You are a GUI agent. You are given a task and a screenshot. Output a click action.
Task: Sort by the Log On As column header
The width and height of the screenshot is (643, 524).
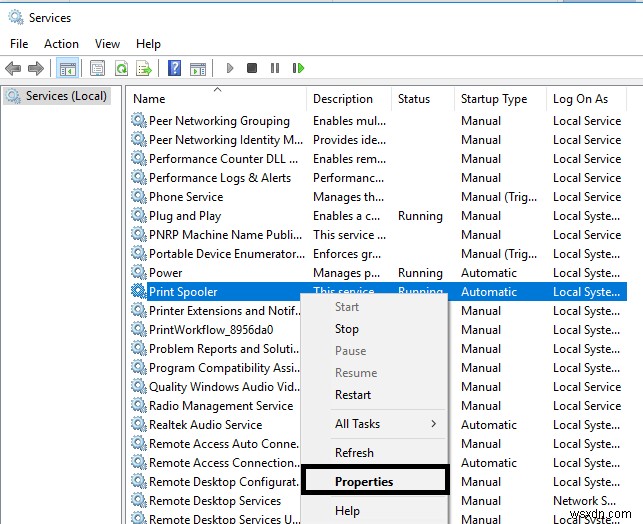[x=586, y=99]
